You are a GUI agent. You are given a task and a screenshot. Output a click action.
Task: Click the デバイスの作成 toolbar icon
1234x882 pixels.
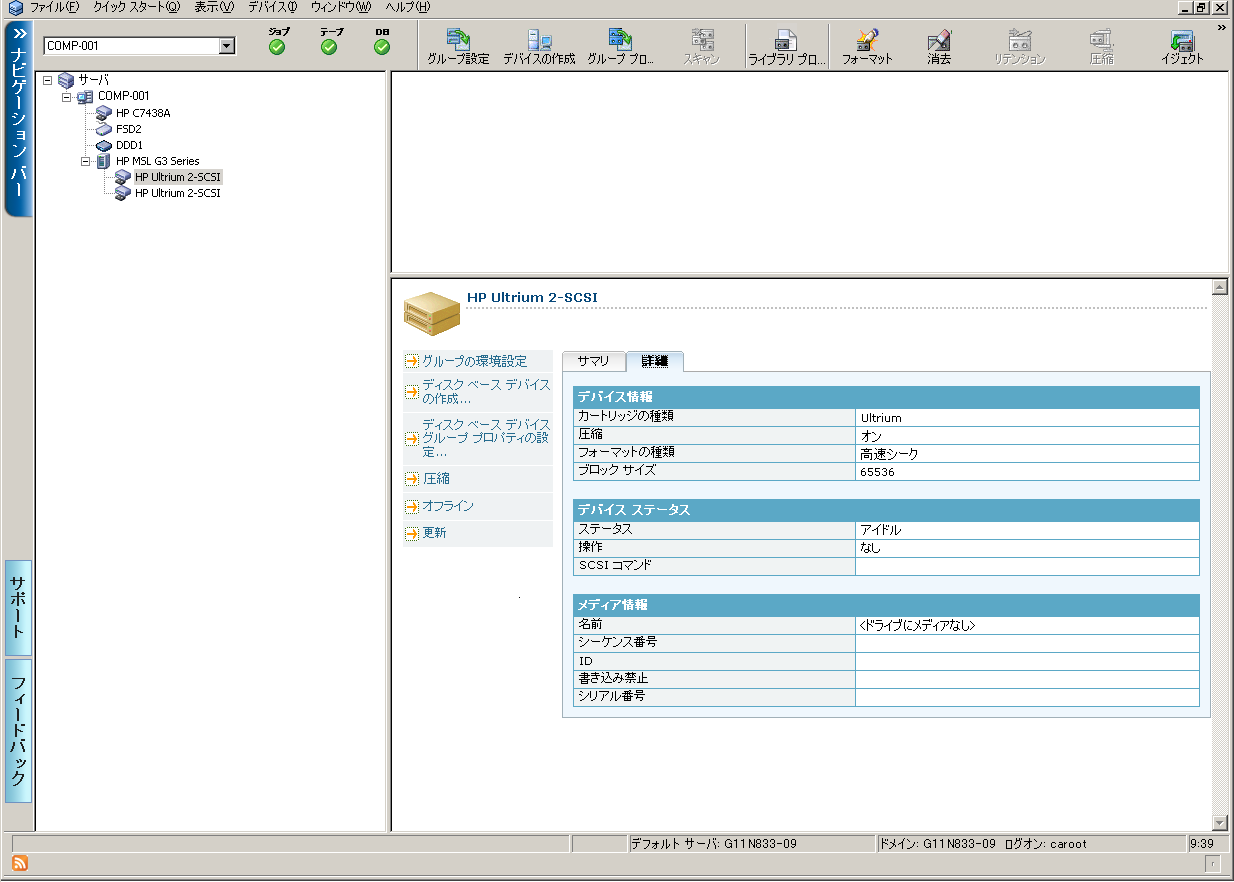point(539,47)
